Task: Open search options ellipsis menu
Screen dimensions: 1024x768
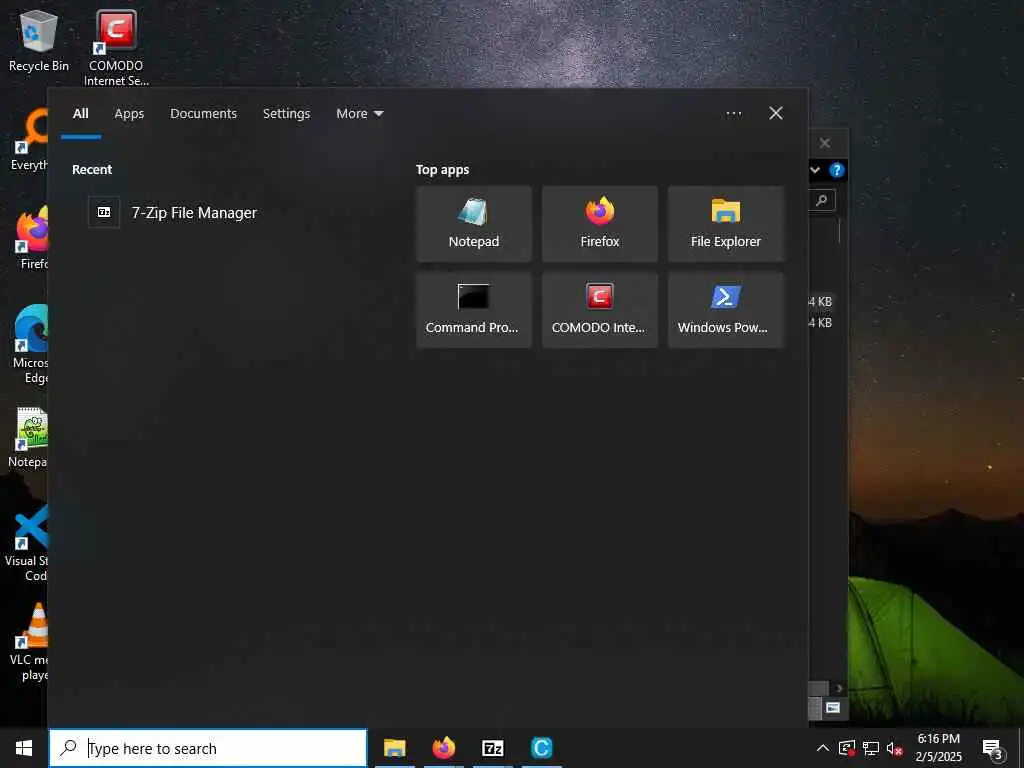Action: (x=733, y=114)
